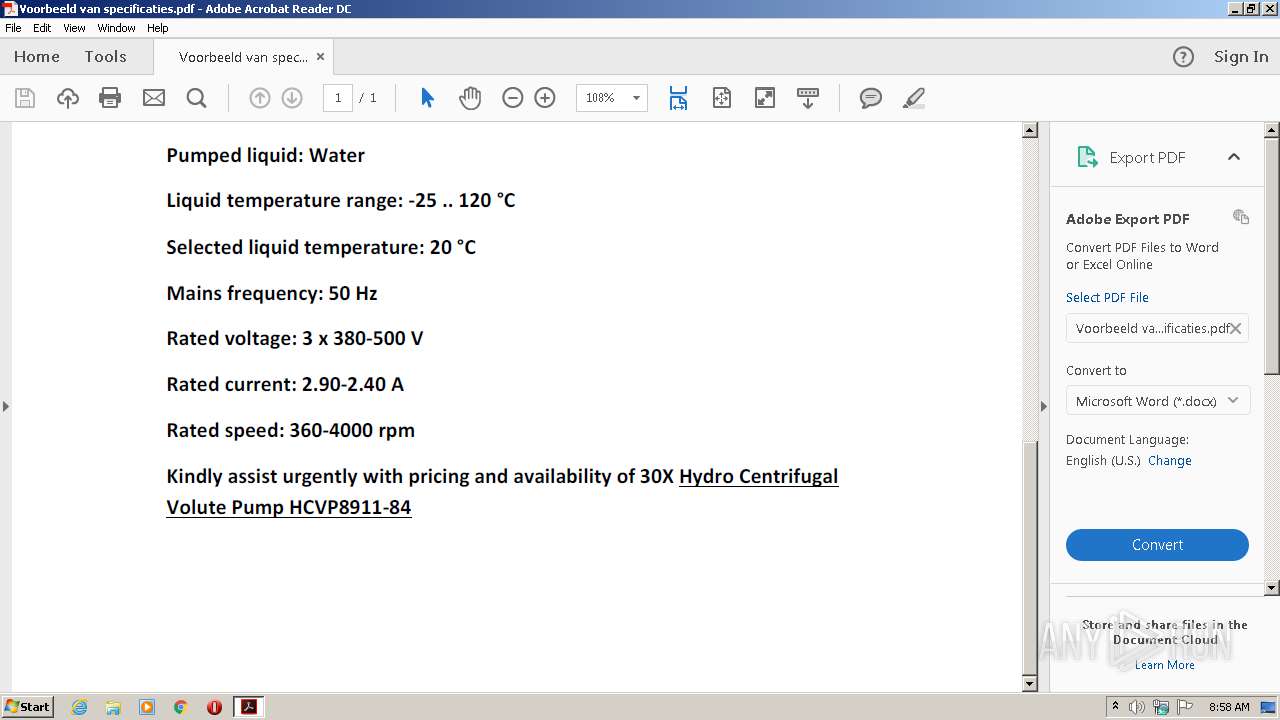
Task: Open Chrome from the taskbar
Action: click(180, 707)
